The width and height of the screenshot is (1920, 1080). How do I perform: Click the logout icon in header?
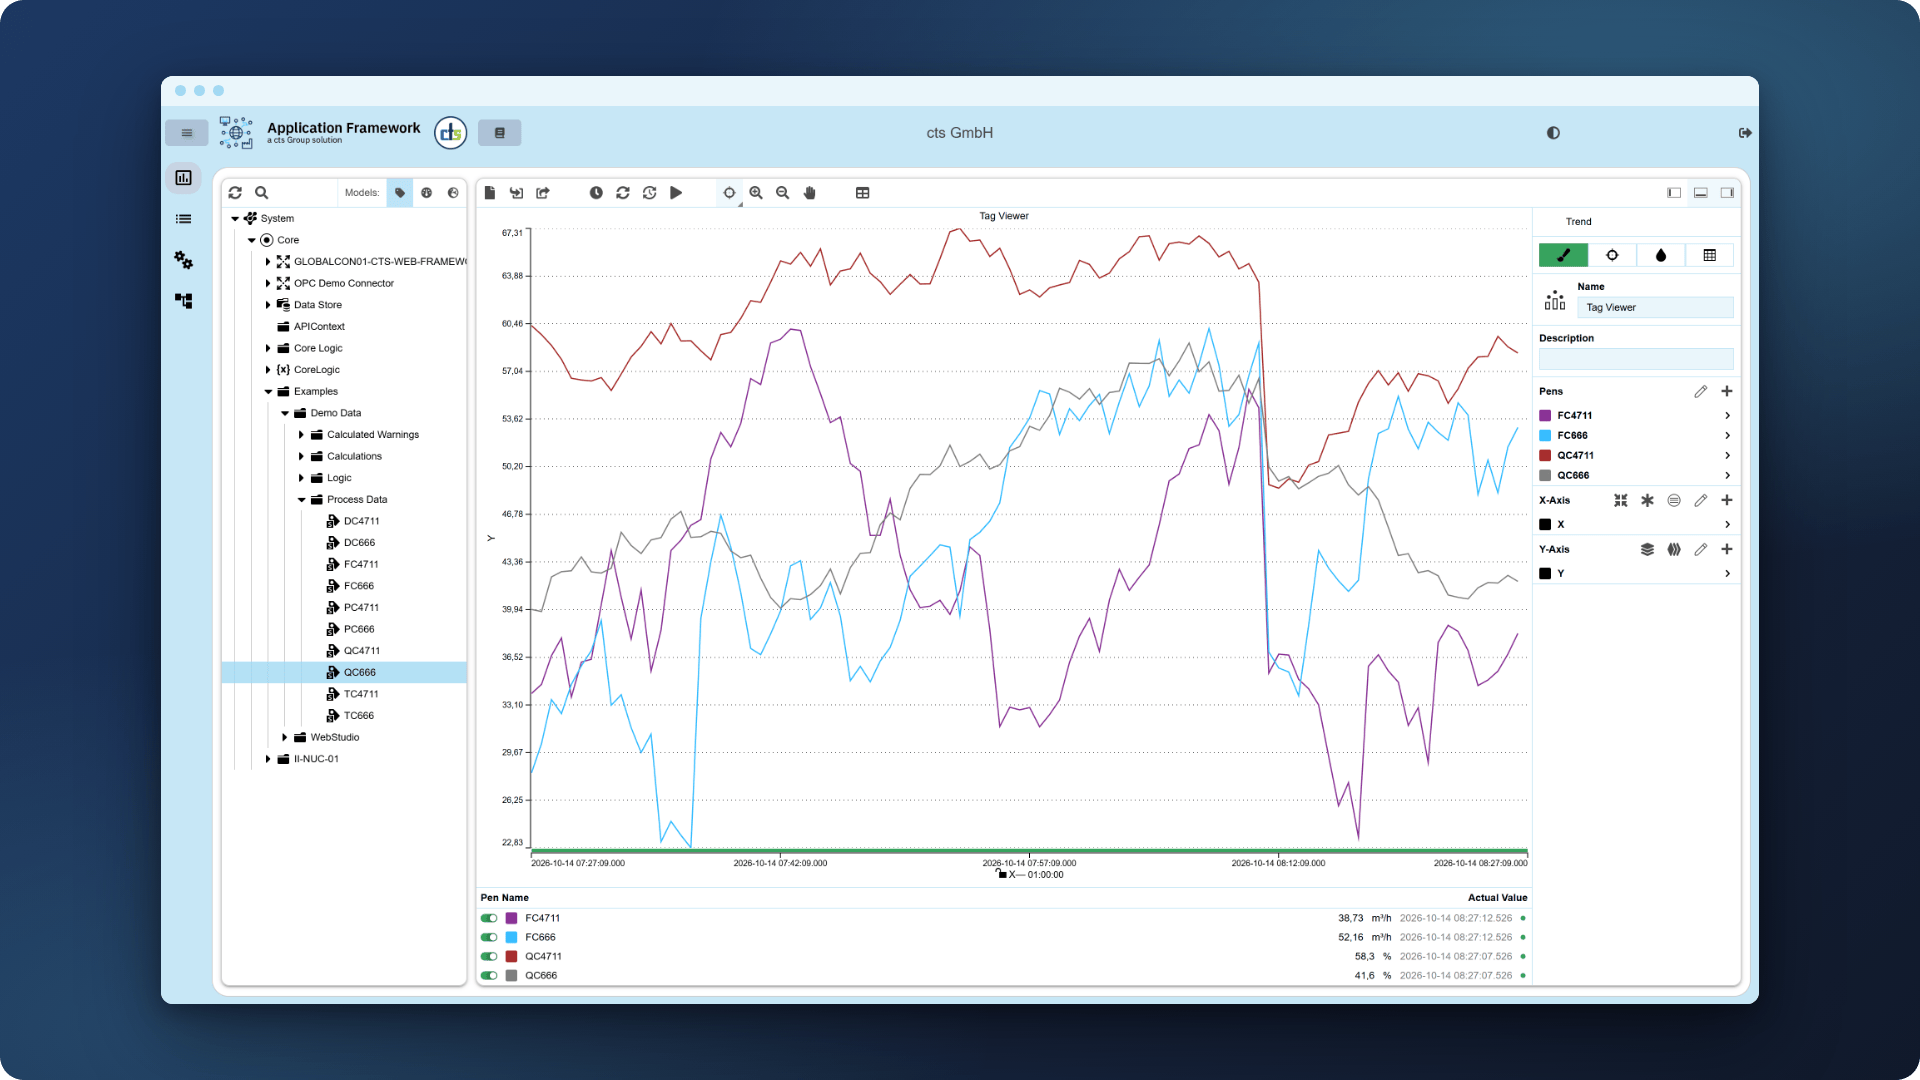click(x=1745, y=133)
